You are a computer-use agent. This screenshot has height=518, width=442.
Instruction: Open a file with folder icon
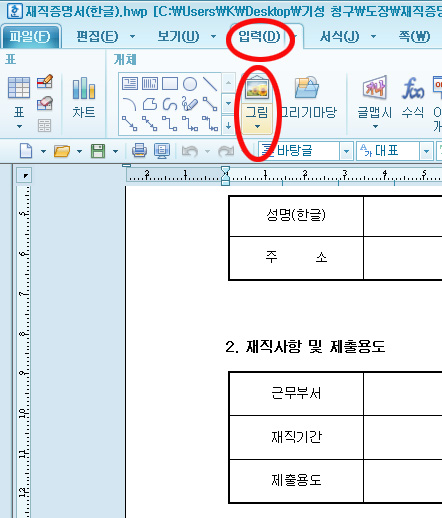(x=62, y=151)
